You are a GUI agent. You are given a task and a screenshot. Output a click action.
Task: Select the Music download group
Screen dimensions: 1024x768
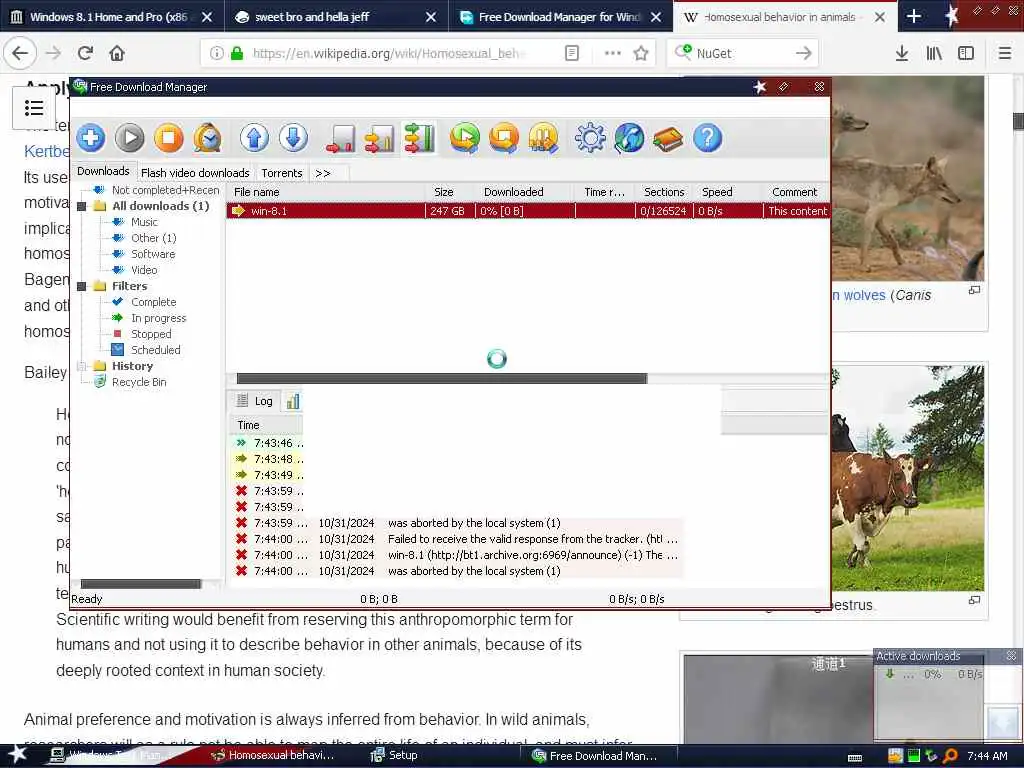pyautogui.click(x=144, y=222)
